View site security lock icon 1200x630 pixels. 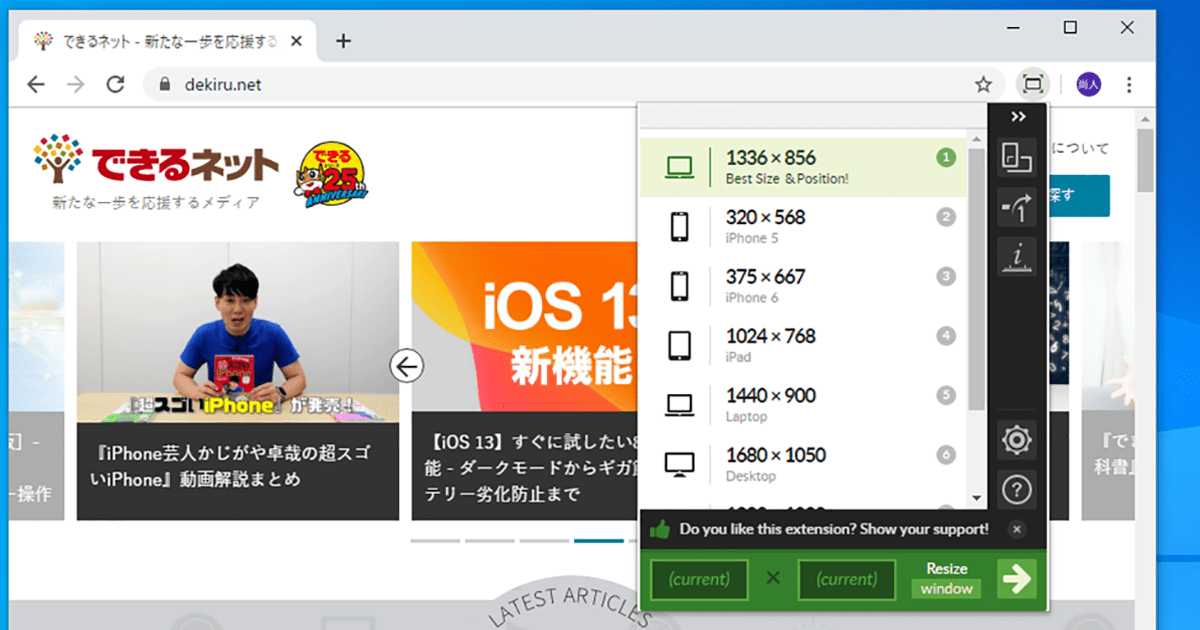[x=165, y=84]
